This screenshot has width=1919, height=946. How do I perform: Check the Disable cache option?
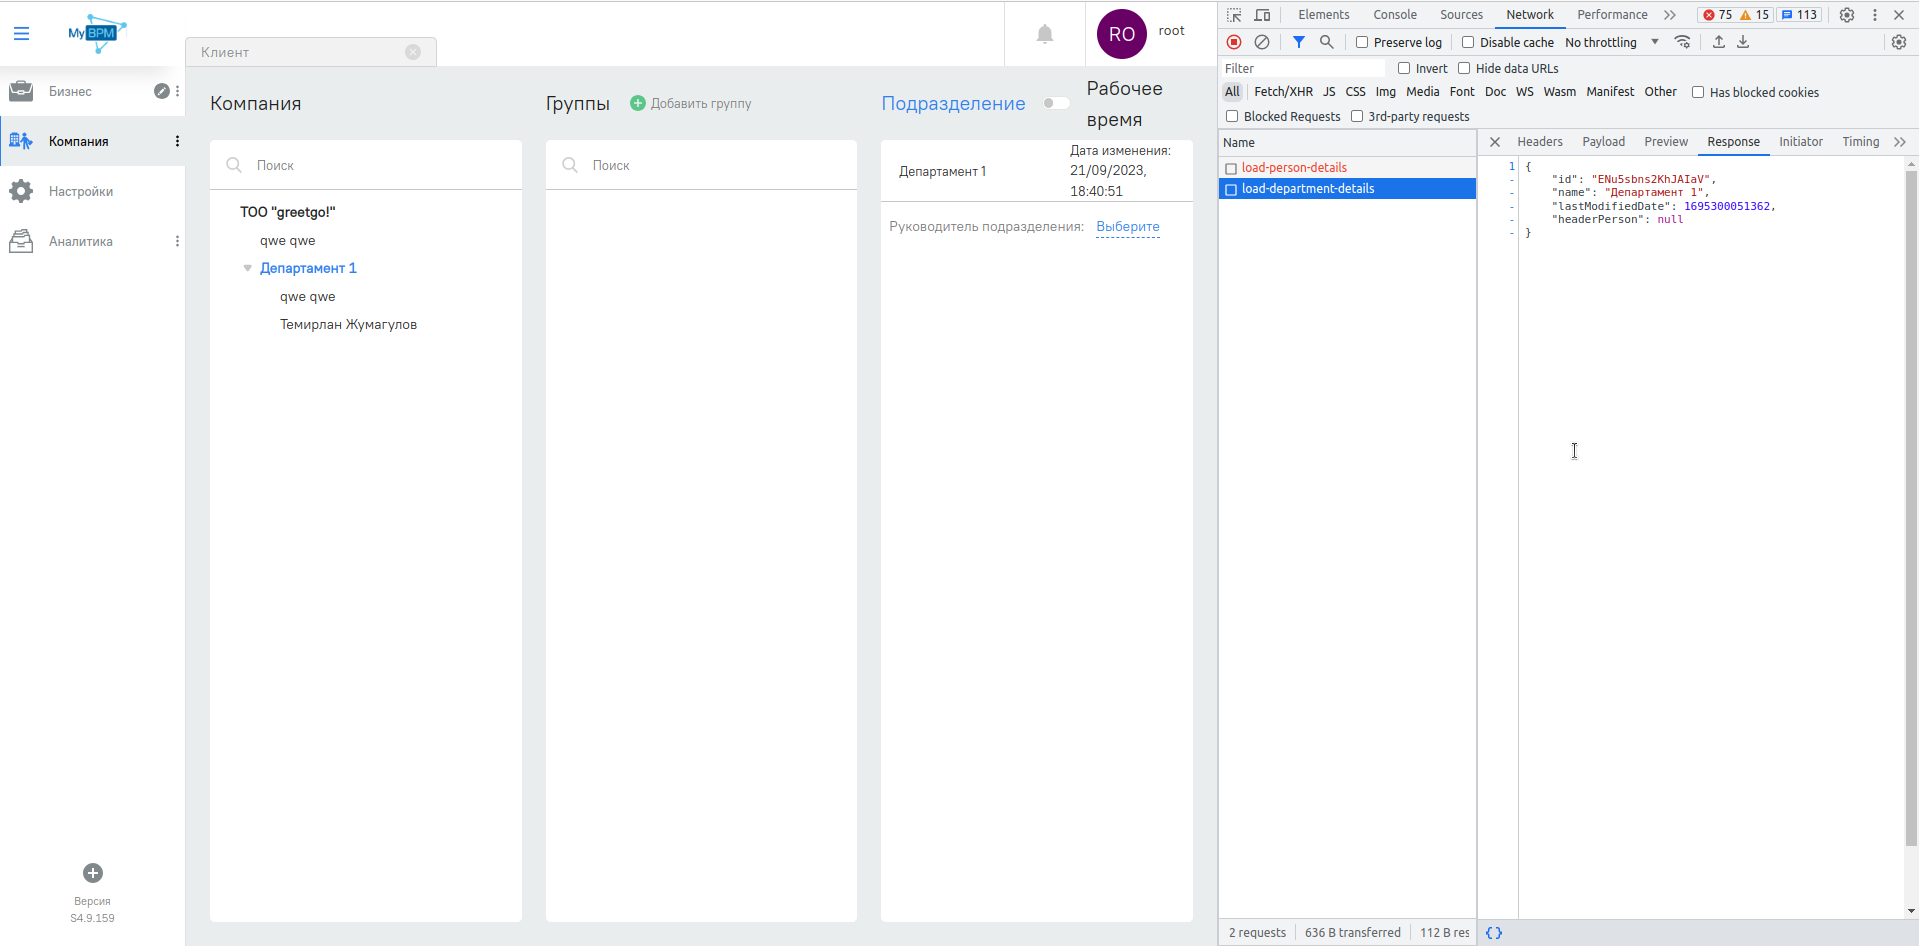tap(1468, 42)
